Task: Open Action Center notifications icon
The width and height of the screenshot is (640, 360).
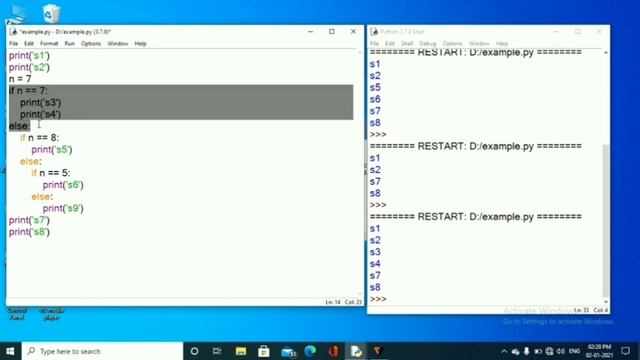Action: pyautogui.click(x=625, y=351)
